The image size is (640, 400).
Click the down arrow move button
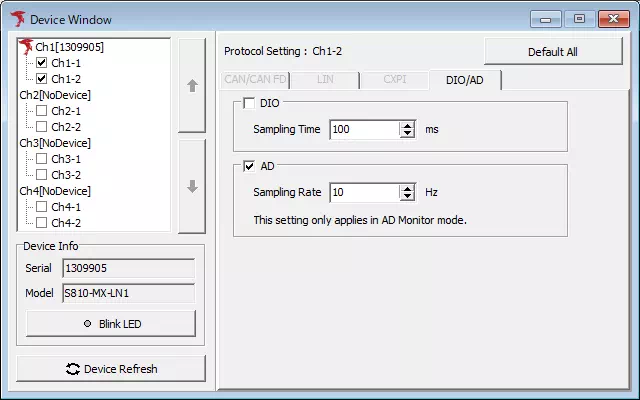[193, 186]
